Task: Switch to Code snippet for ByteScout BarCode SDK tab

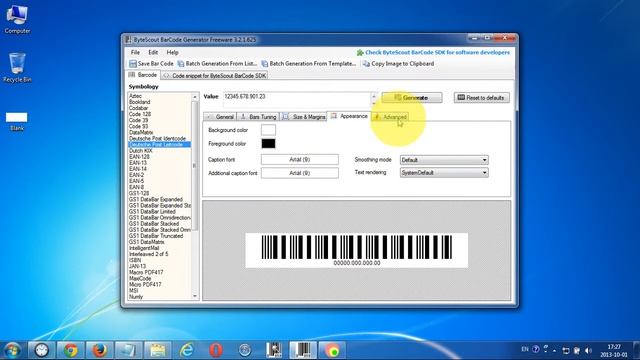Action: 214,76
